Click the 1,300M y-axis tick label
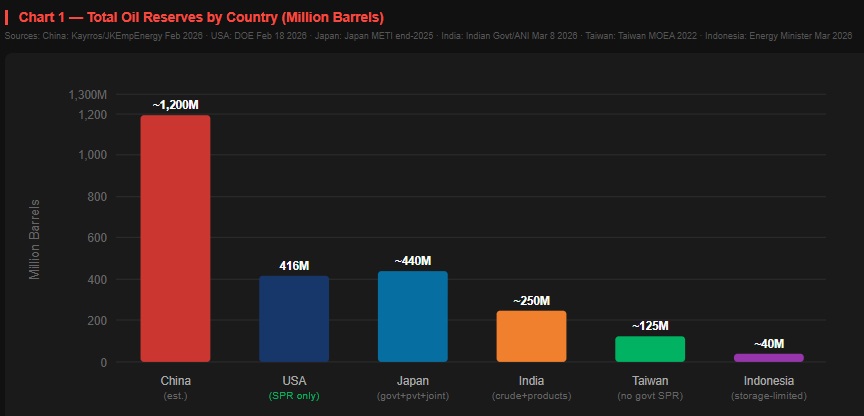Viewport: 864px width, 416px height. click(x=86, y=95)
